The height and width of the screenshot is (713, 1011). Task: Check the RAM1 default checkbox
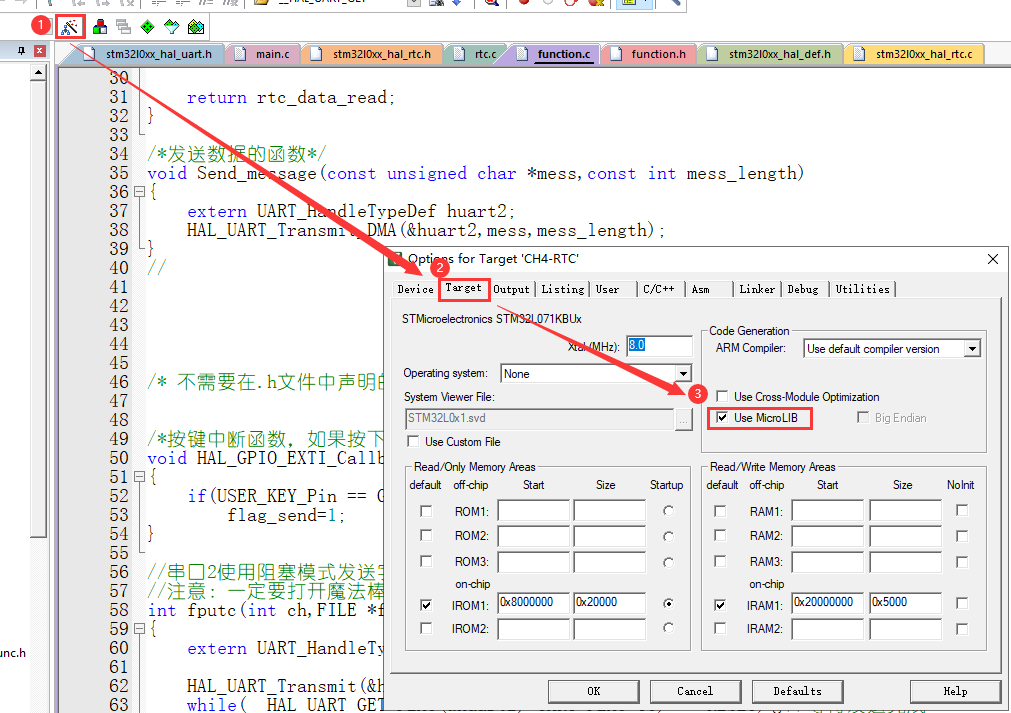click(720, 511)
